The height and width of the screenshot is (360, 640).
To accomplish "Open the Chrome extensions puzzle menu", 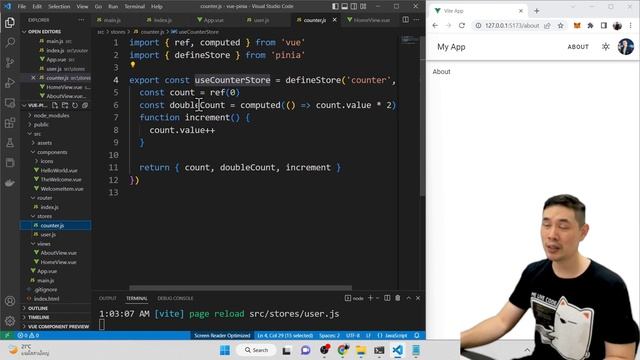I will click(x=590, y=25).
